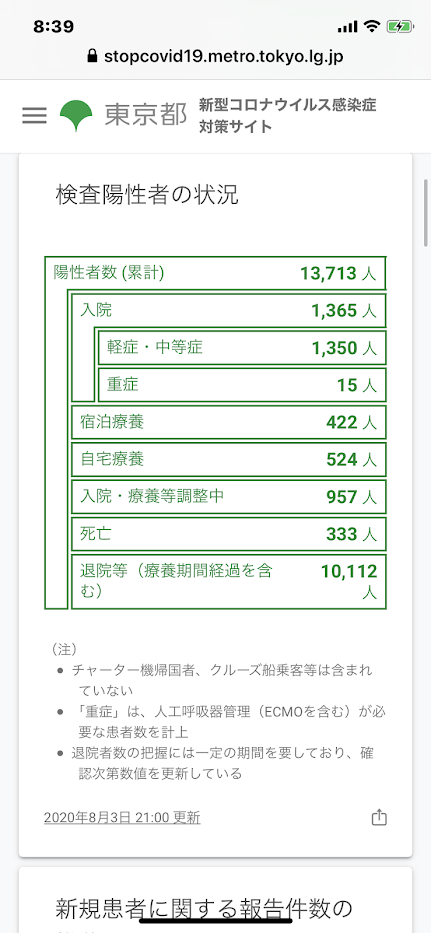
Task: Select the 重症 15人 row
Action: pyautogui.click(x=242, y=384)
